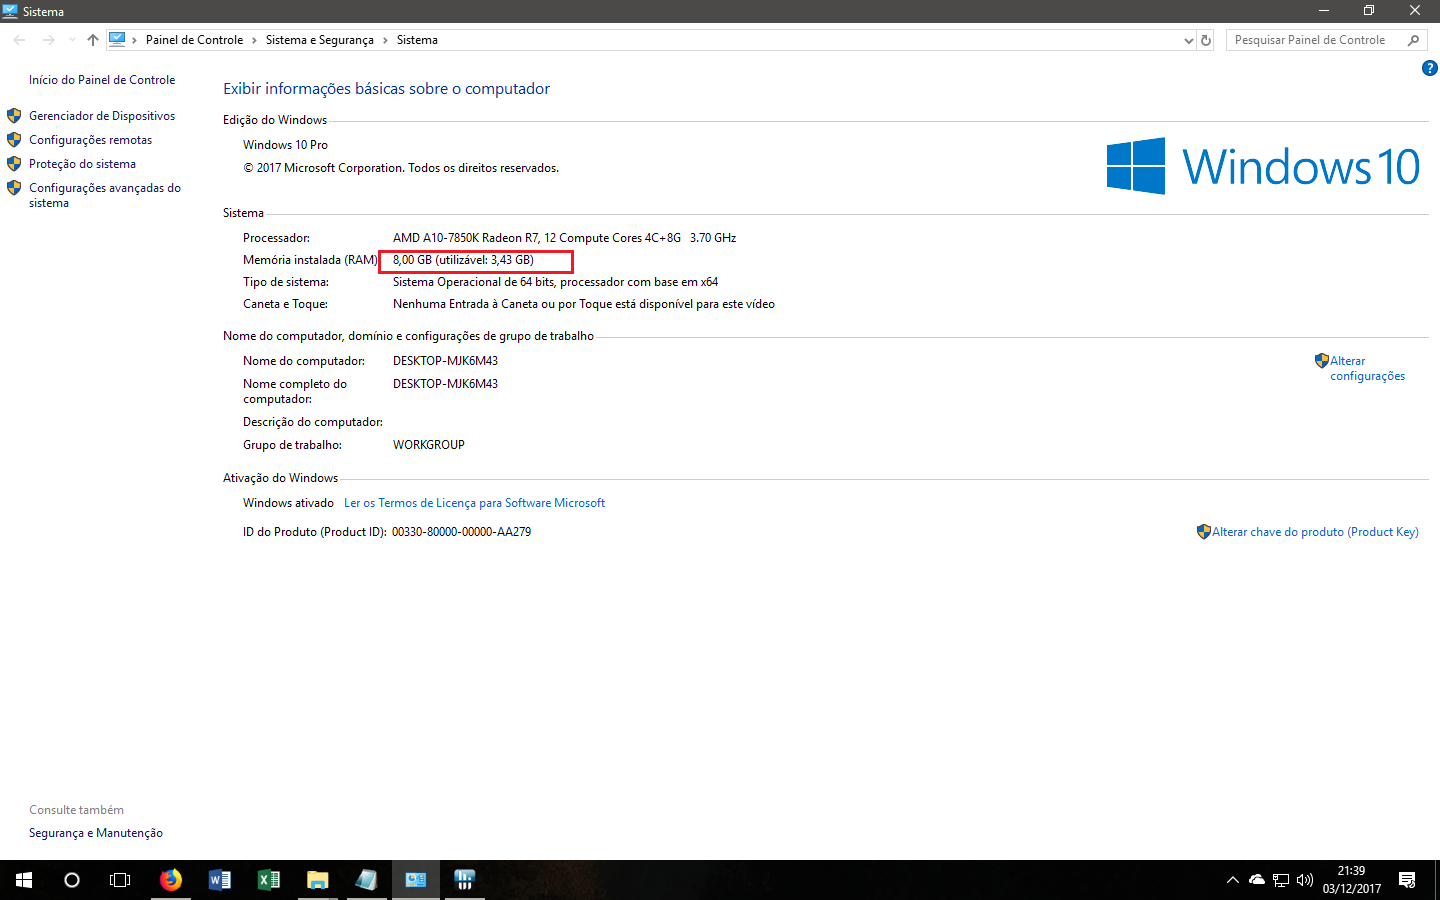Image resolution: width=1440 pixels, height=900 pixels.
Task: Open the last pinned taskbar app
Action: (x=464, y=880)
